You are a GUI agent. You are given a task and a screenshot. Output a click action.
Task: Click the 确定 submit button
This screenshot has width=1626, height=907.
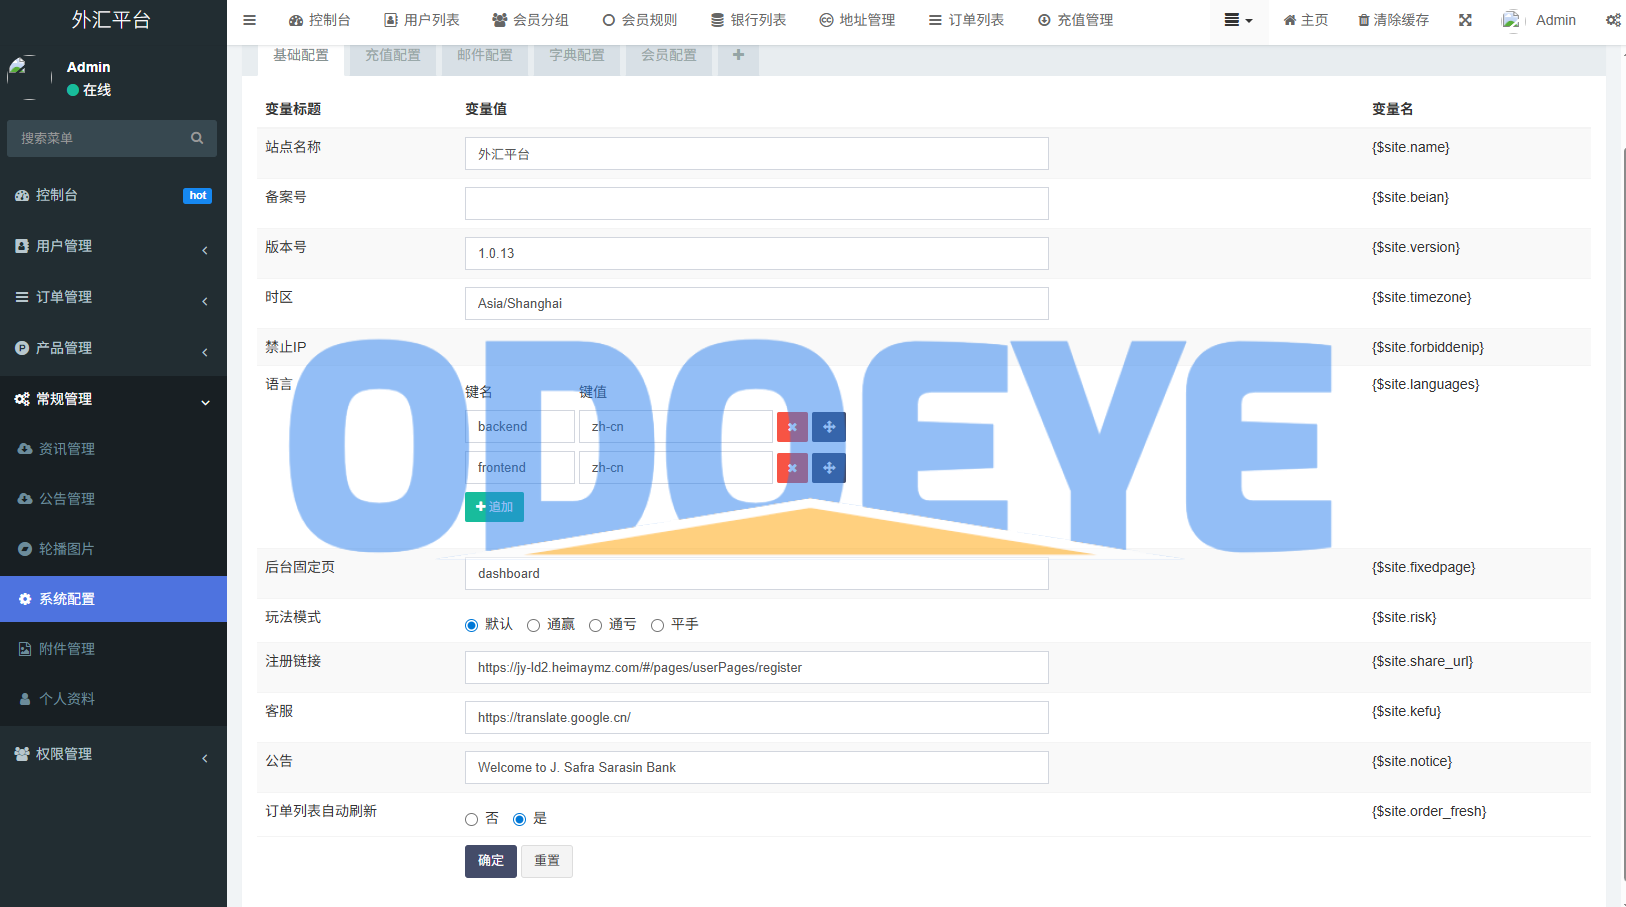click(490, 861)
